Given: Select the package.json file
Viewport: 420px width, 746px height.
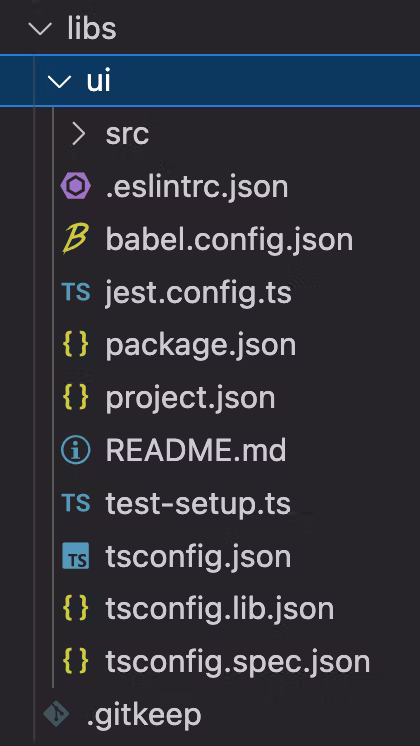Looking at the screenshot, I should (x=201, y=345).
